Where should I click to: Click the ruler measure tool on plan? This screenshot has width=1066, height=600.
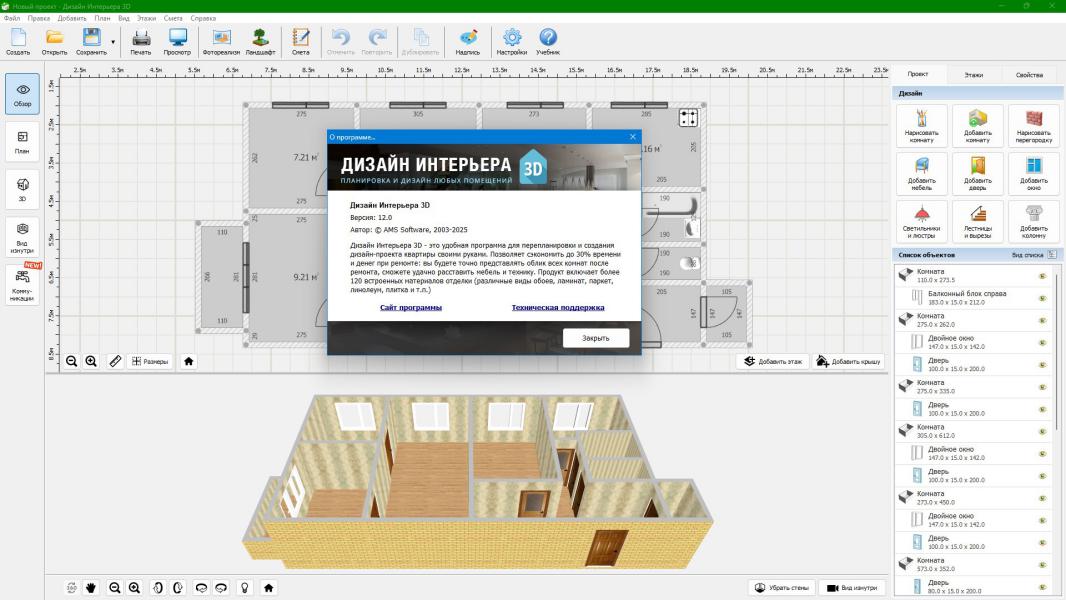(x=115, y=361)
